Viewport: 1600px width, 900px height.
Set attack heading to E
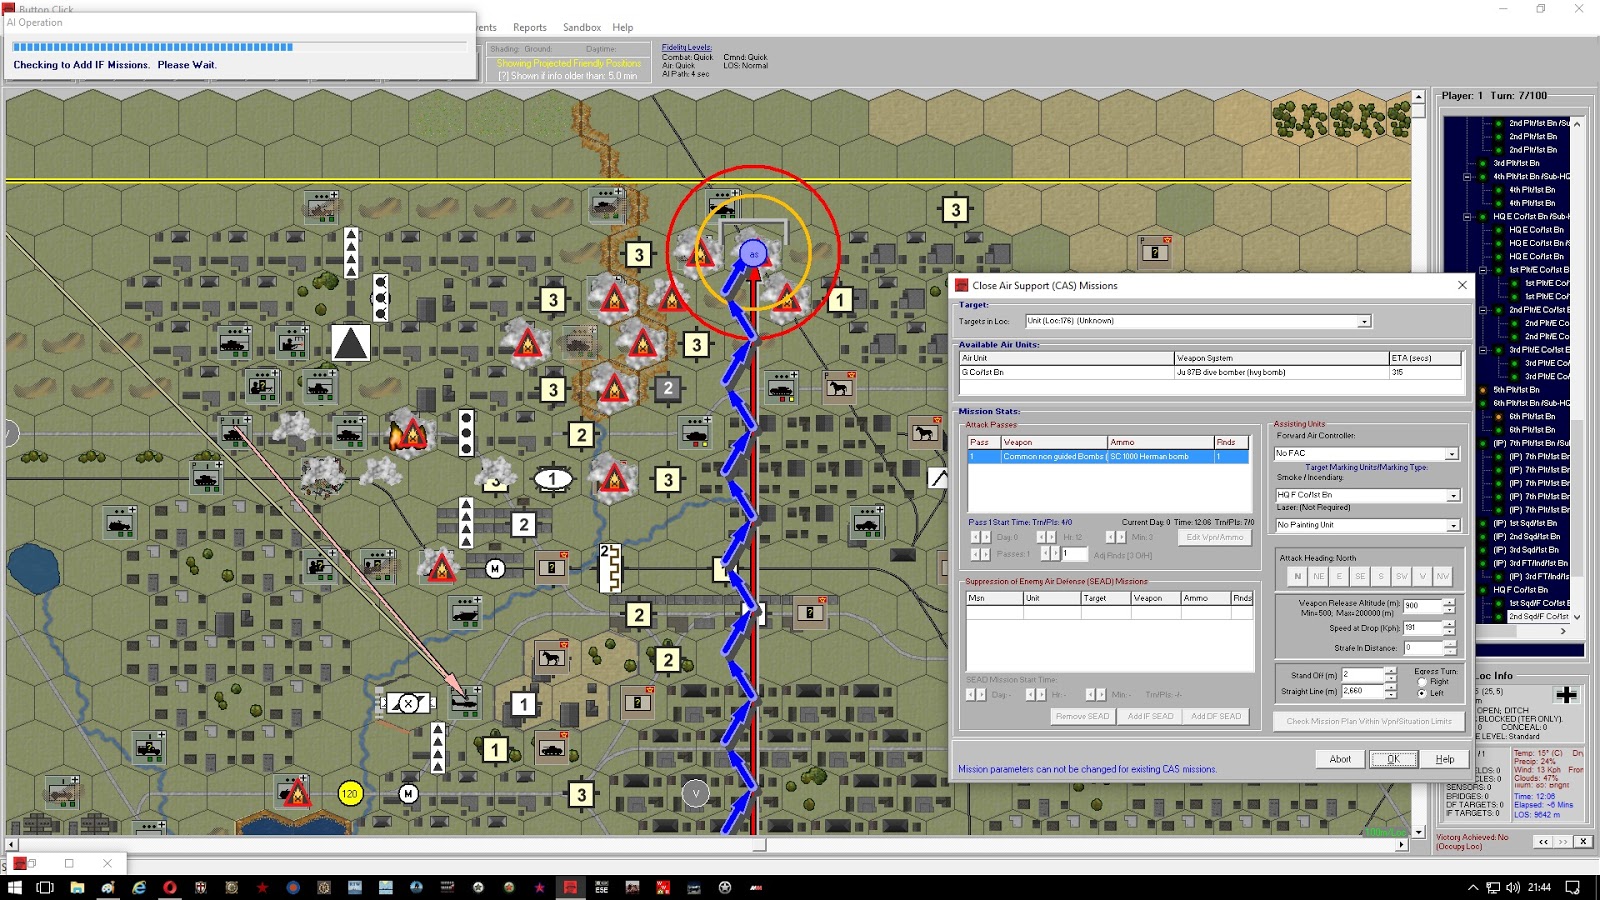(x=1339, y=576)
